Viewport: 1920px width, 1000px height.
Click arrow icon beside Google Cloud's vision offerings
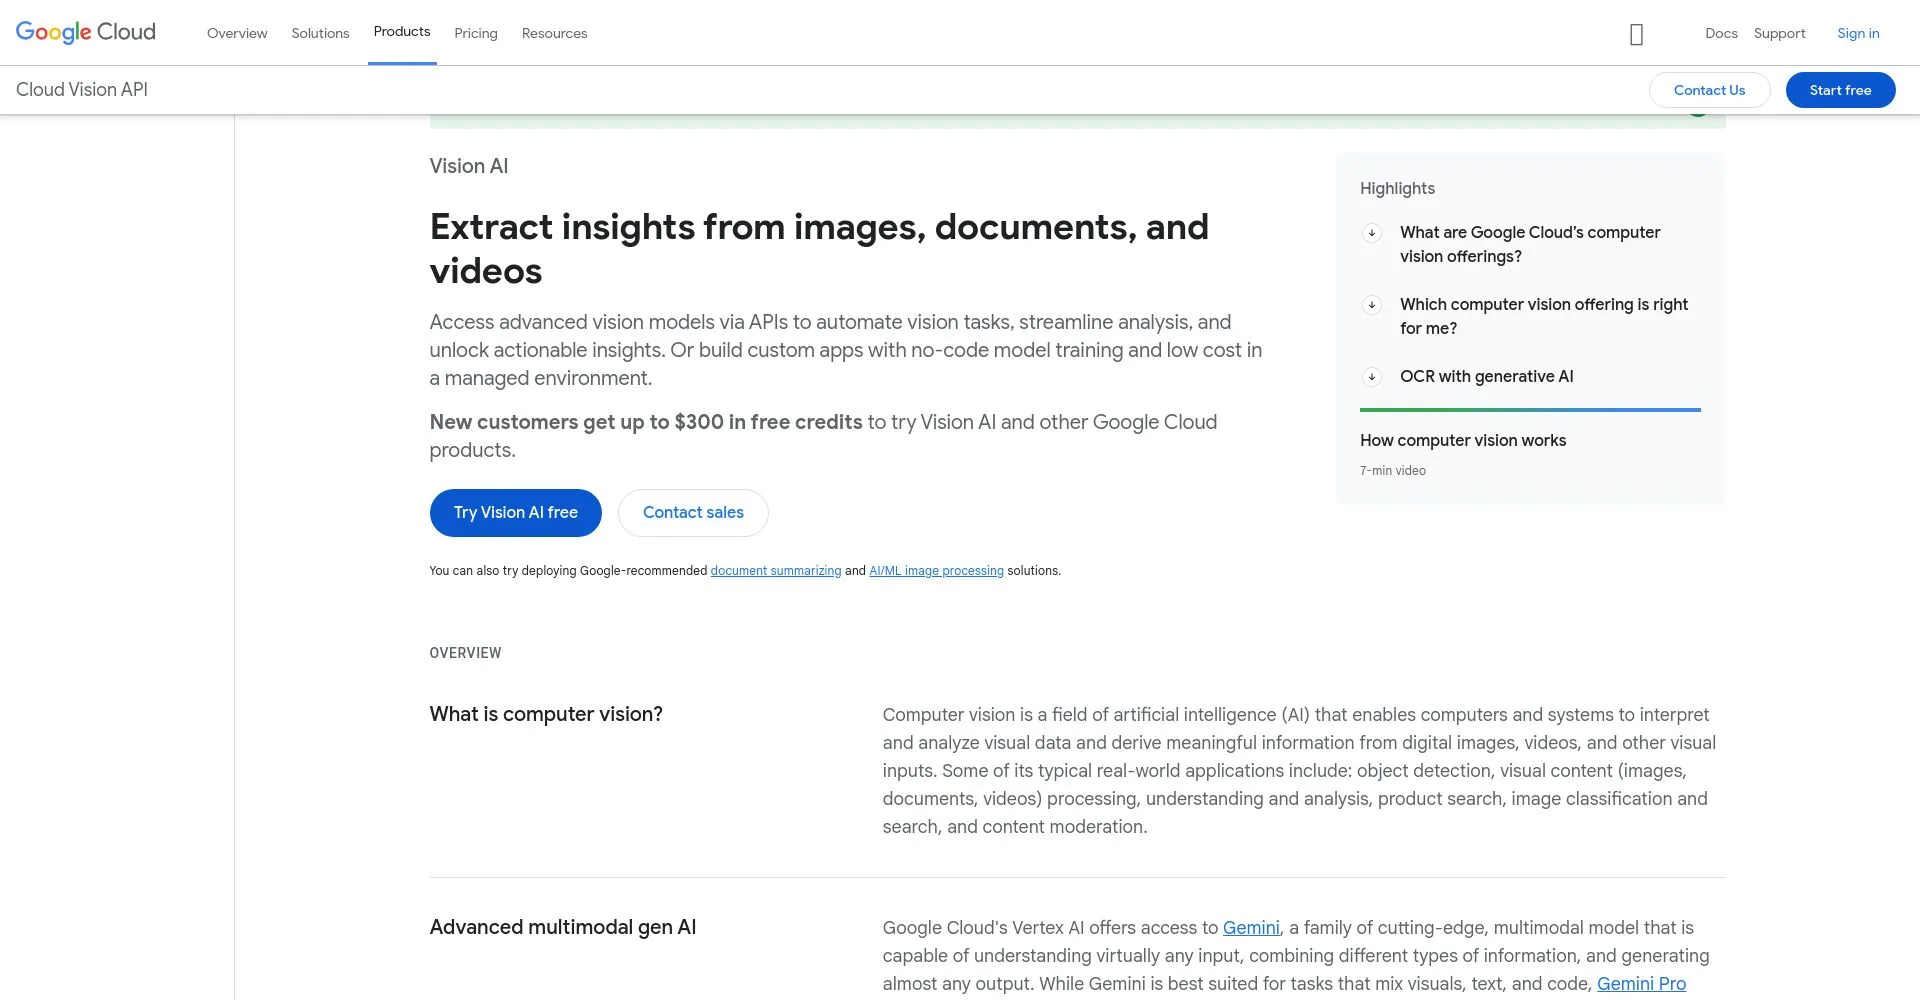1372,233
